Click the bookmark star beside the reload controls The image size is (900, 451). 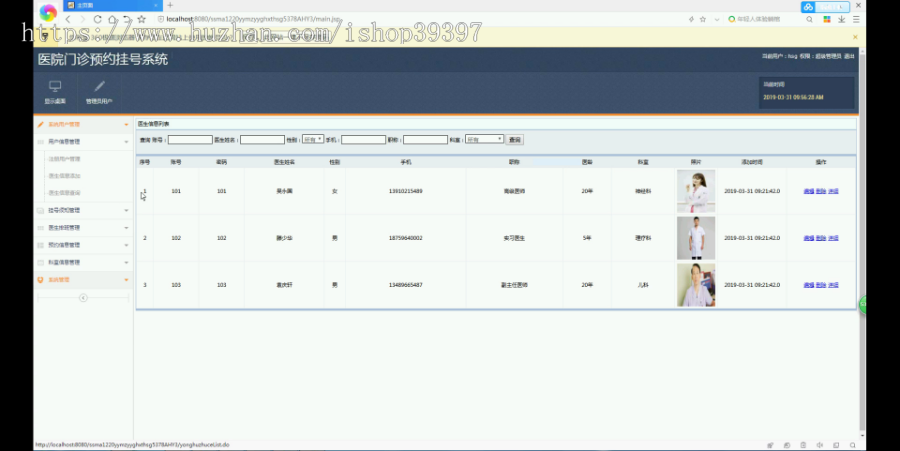(x=141, y=19)
